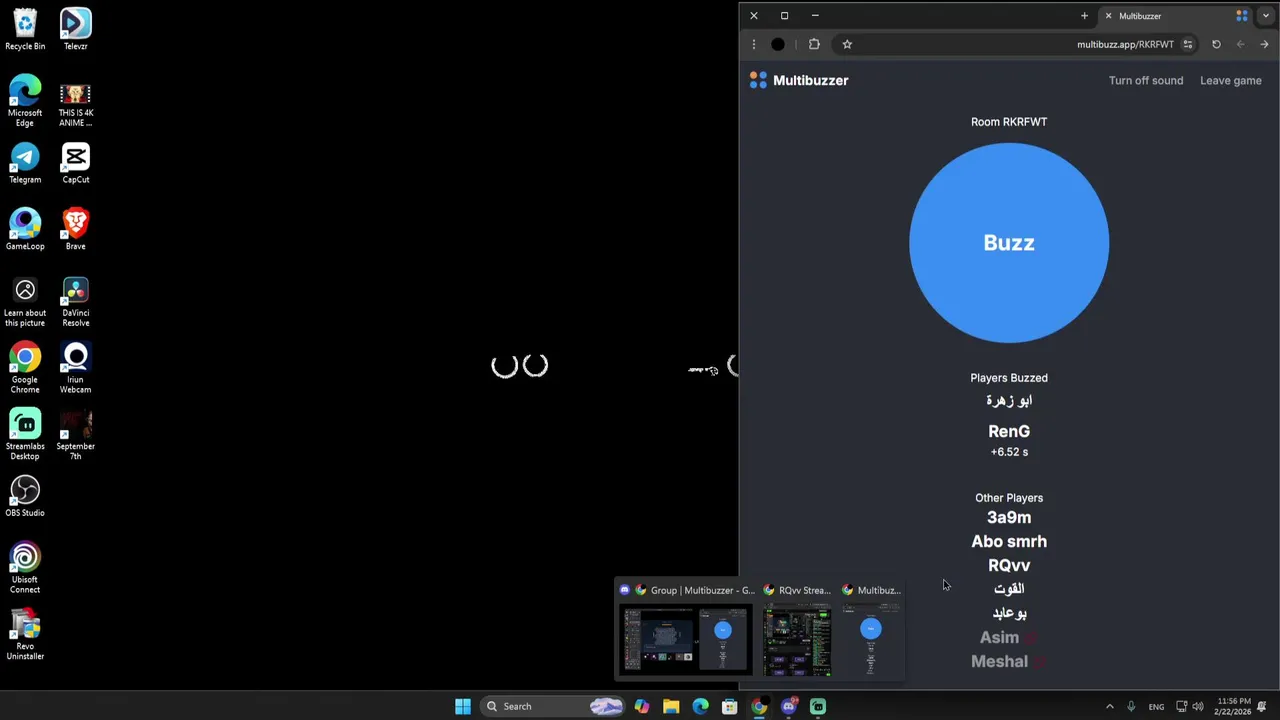Image resolution: width=1280 pixels, height=720 pixels.
Task: Click the taskbar Search box
Action: tap(553, 706)
